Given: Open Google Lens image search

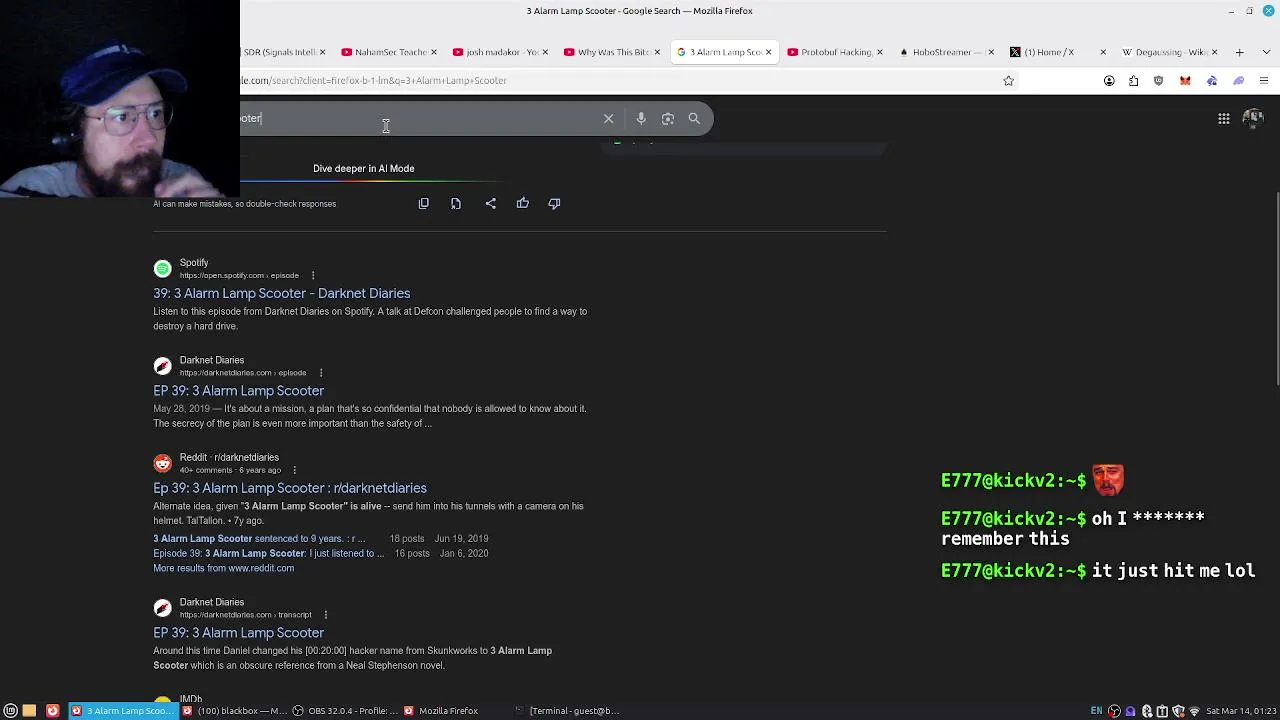Looking at the screenshot, I should pyautogui.click(x=668, y=118).
